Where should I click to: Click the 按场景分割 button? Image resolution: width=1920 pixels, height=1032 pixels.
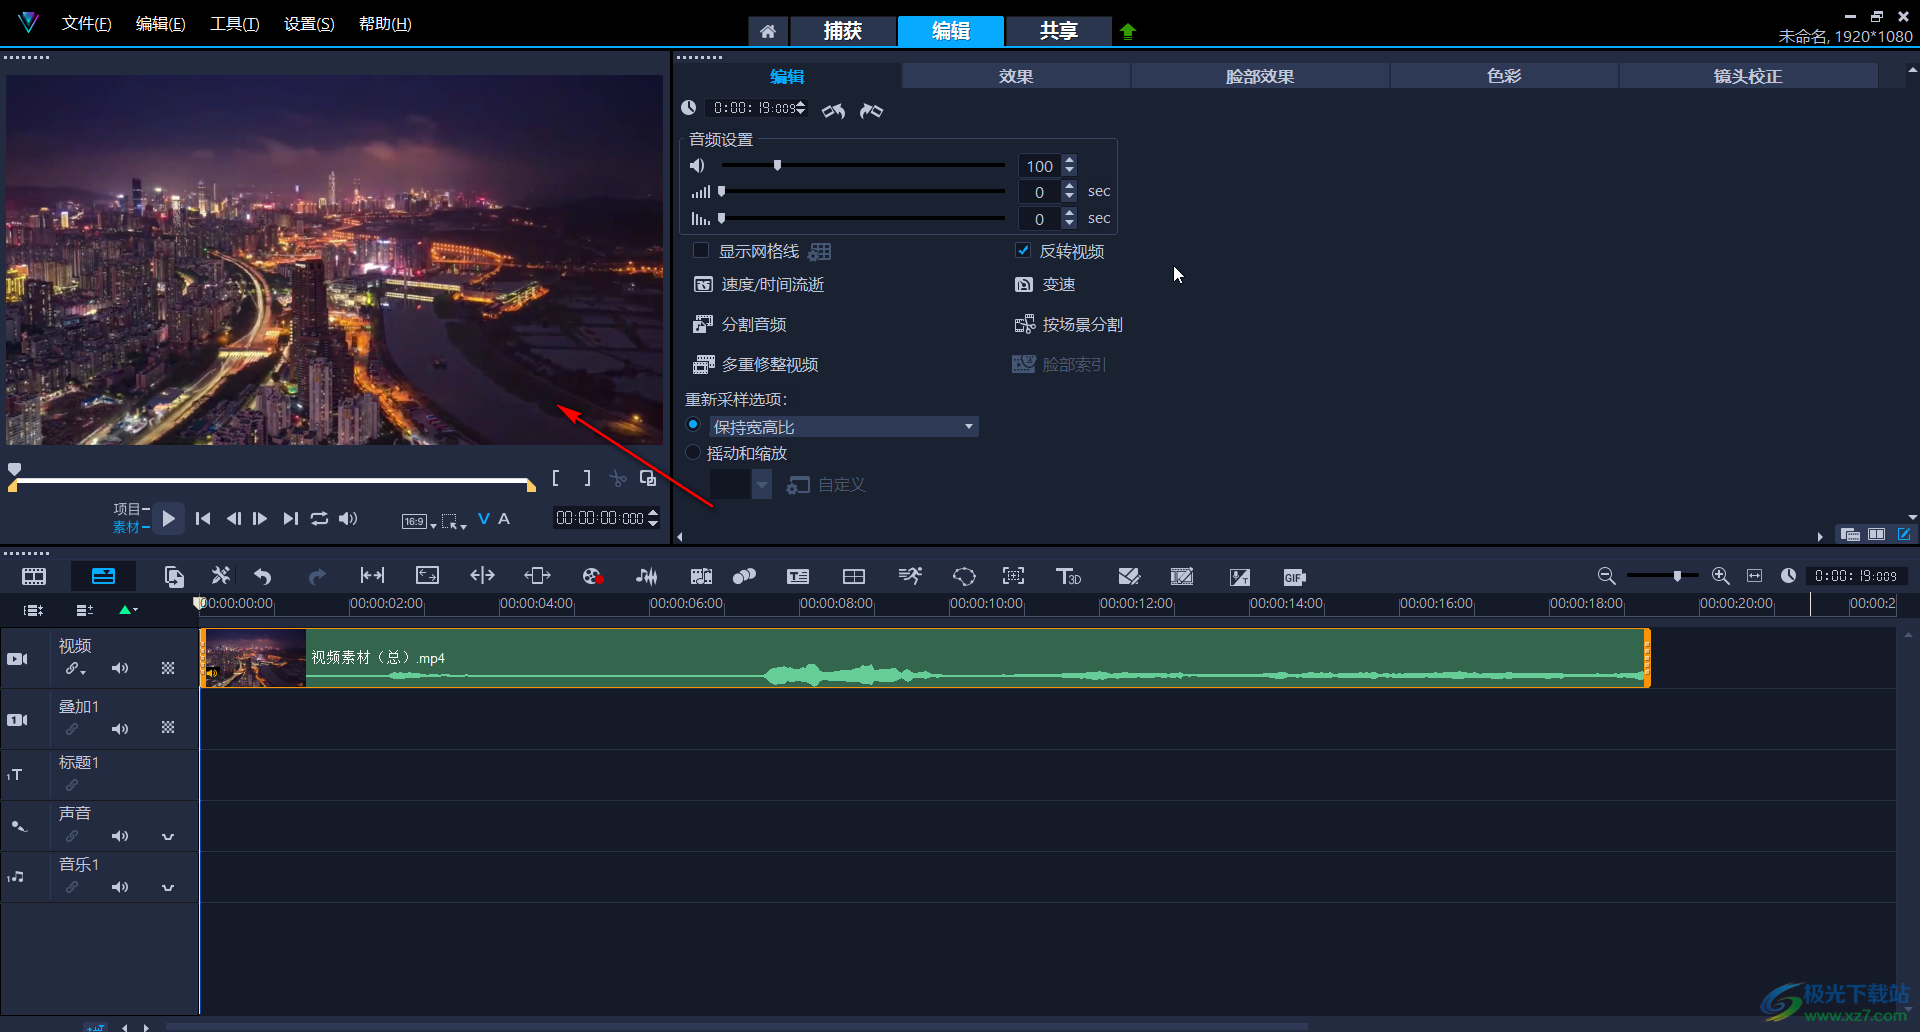tap(1068, 324)
